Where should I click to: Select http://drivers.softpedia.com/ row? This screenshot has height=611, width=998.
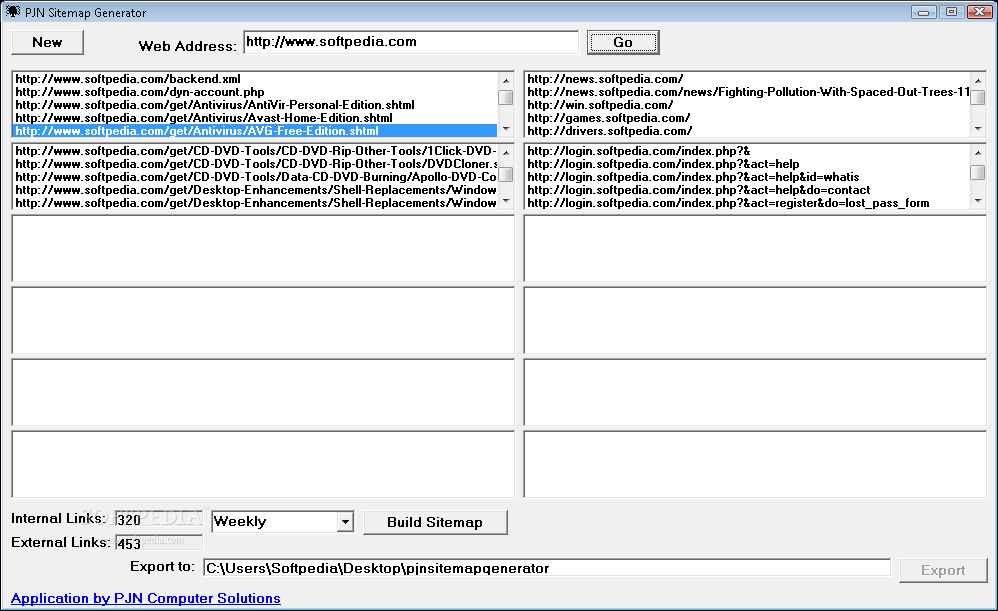click(747, 130)
